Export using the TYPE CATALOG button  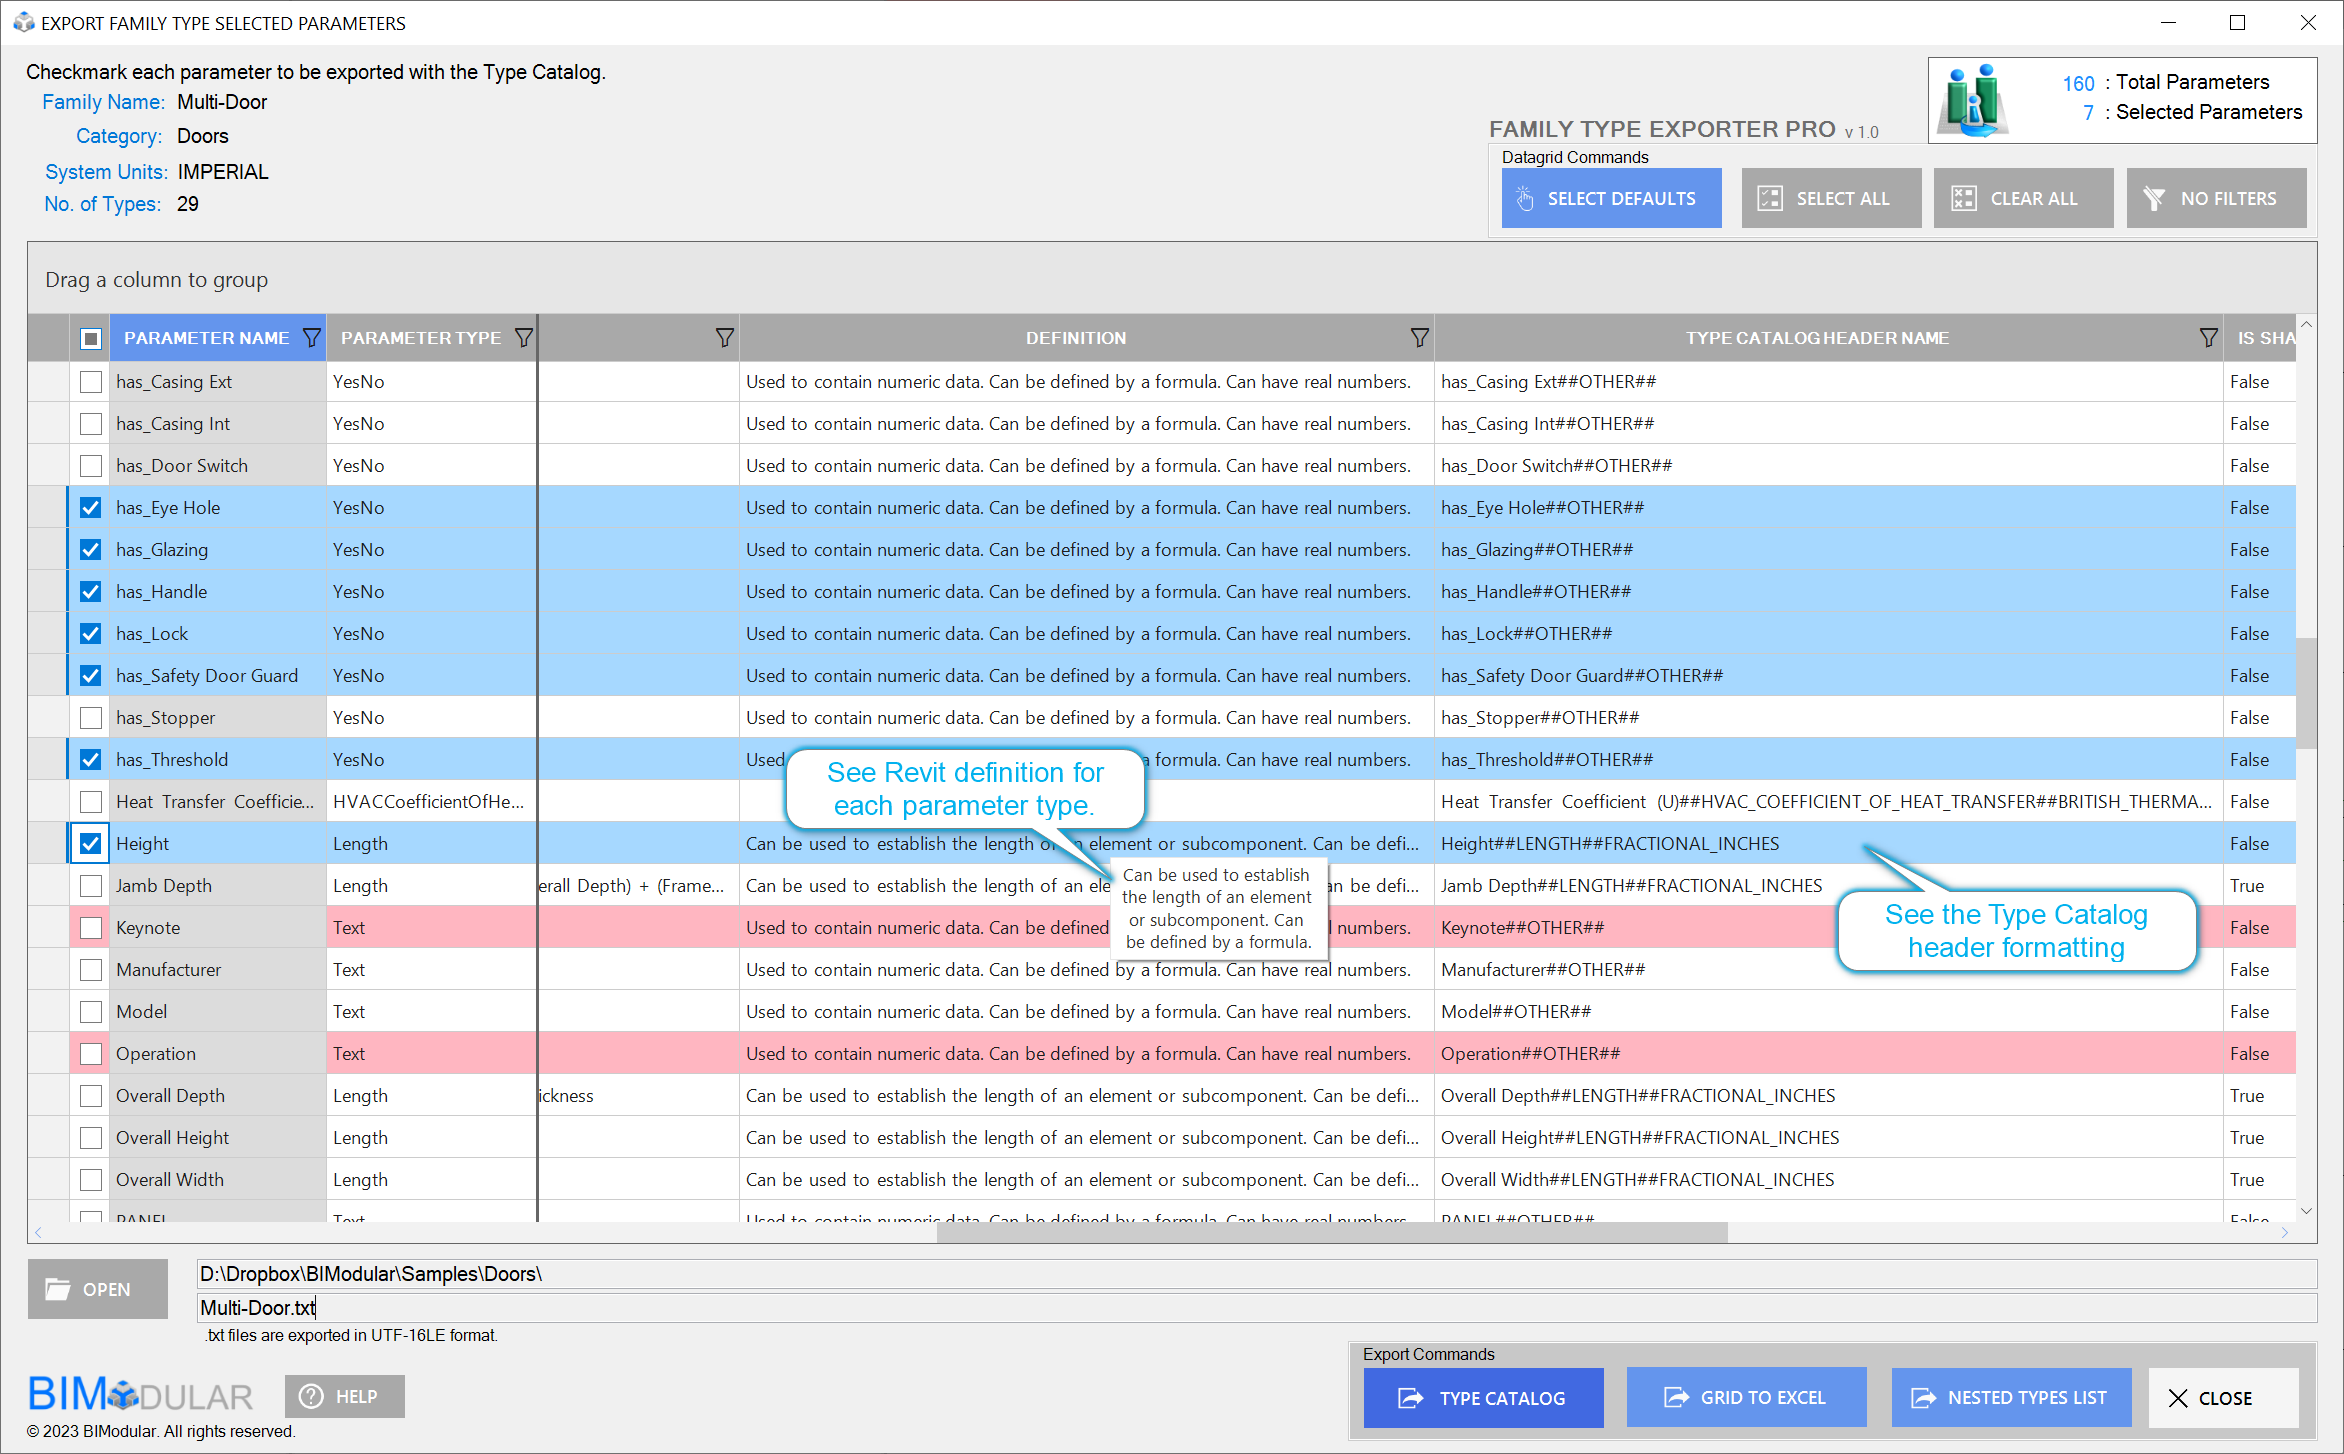(x=1483, y=1397)
